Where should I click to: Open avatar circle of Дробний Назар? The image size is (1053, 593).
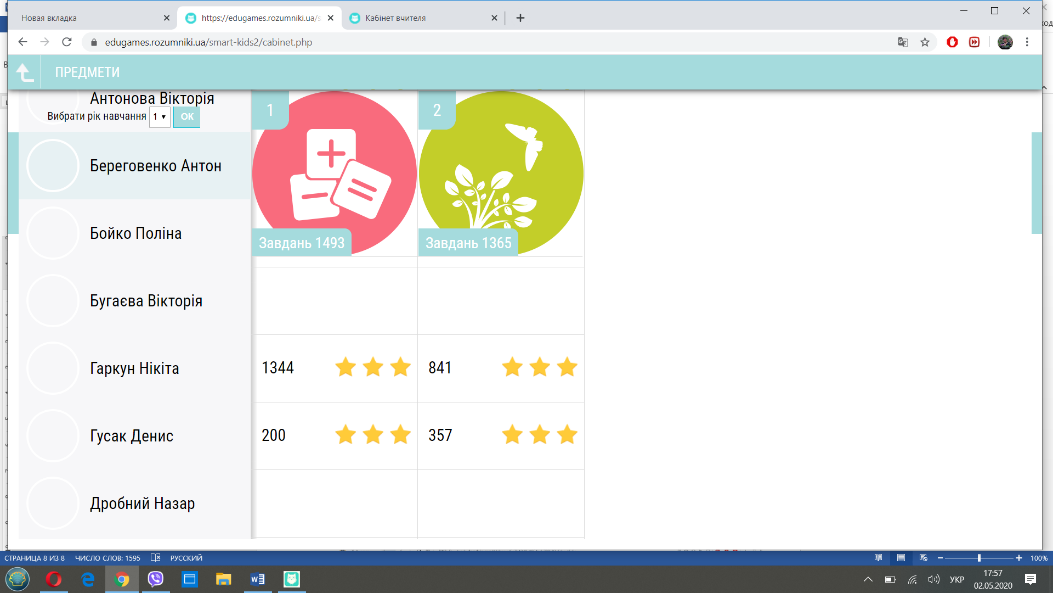(52, 504)
